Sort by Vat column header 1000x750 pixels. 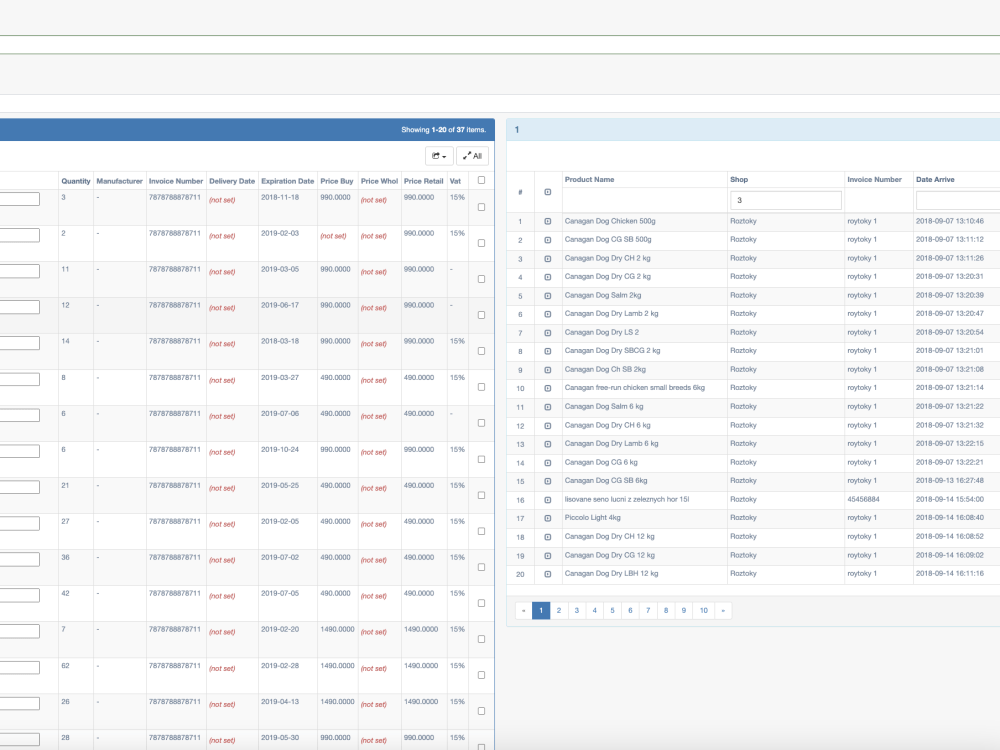tap(455, 181)
